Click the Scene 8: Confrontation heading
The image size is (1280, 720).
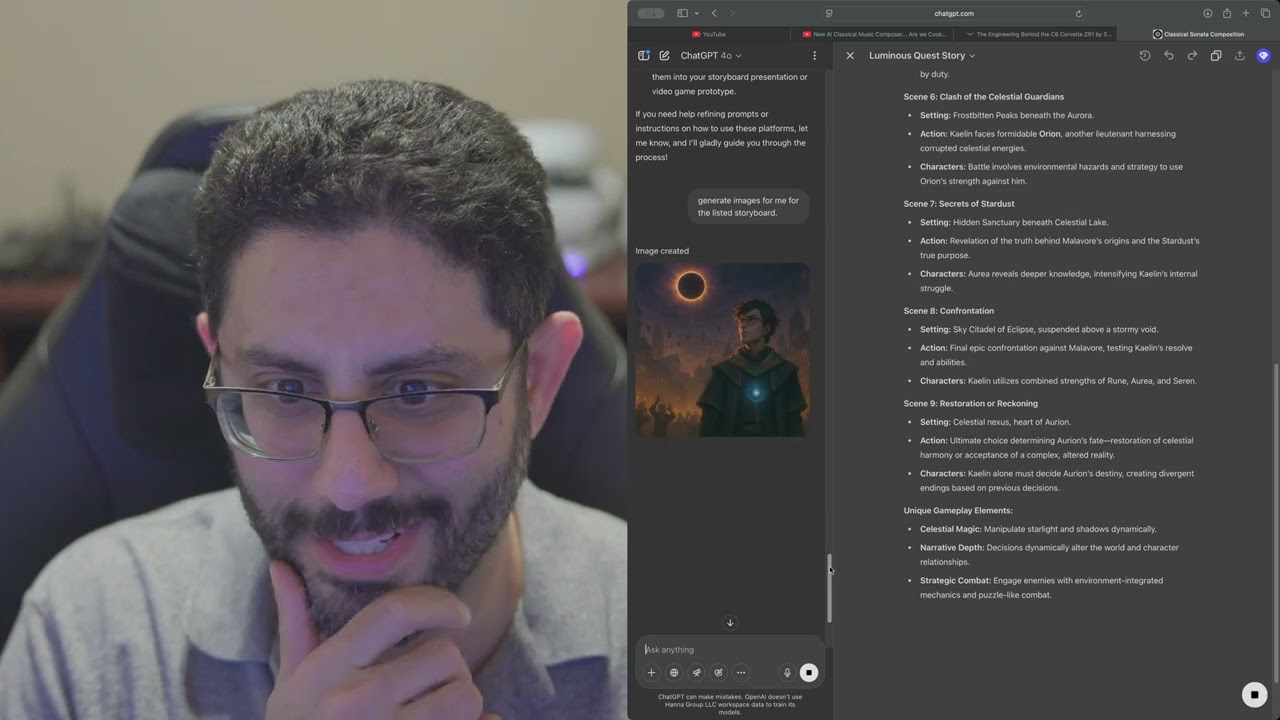949,311
